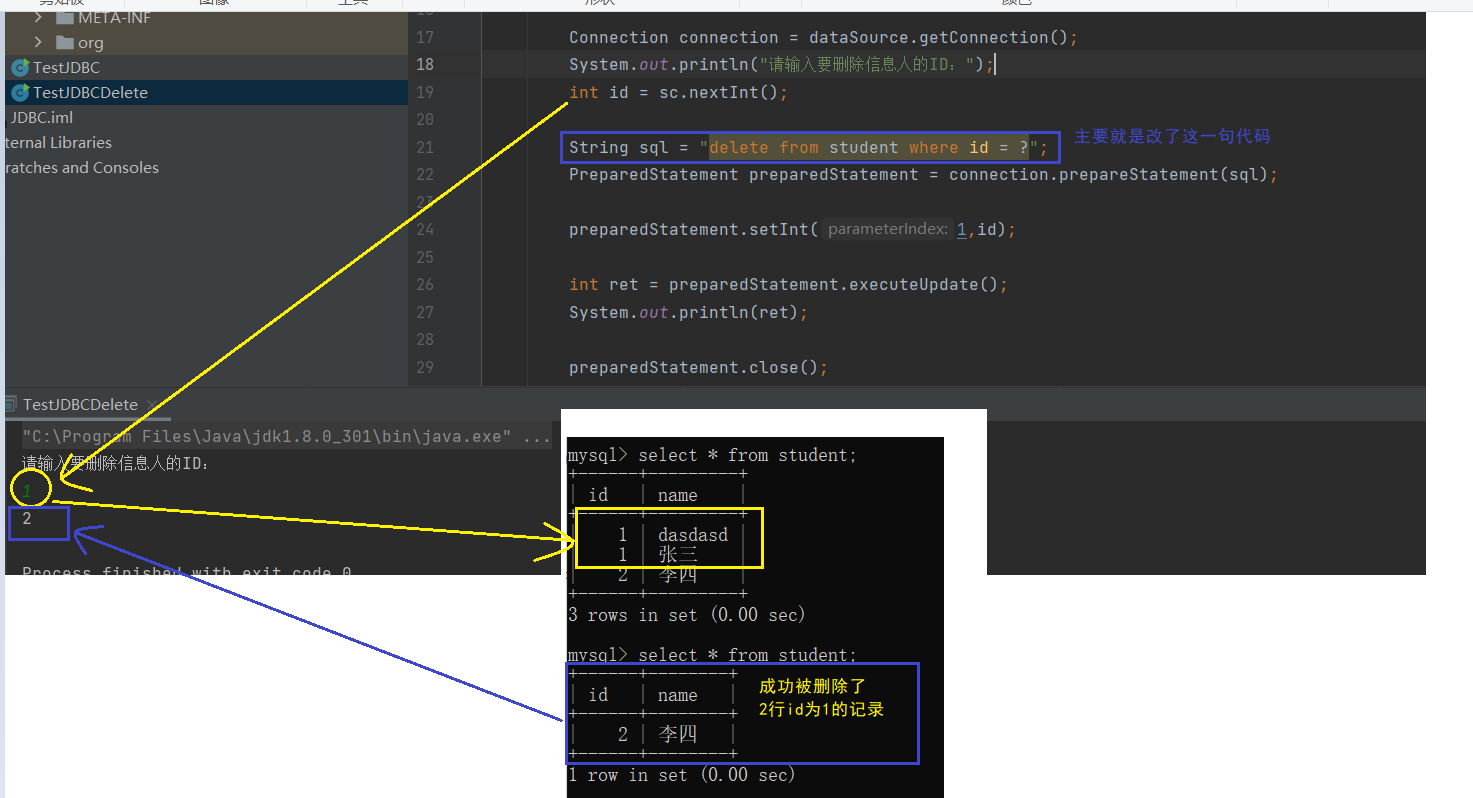Click '1 row in set (0.00 sec)' text
Screen dimensions: 1473x798
tap(682, 774)
